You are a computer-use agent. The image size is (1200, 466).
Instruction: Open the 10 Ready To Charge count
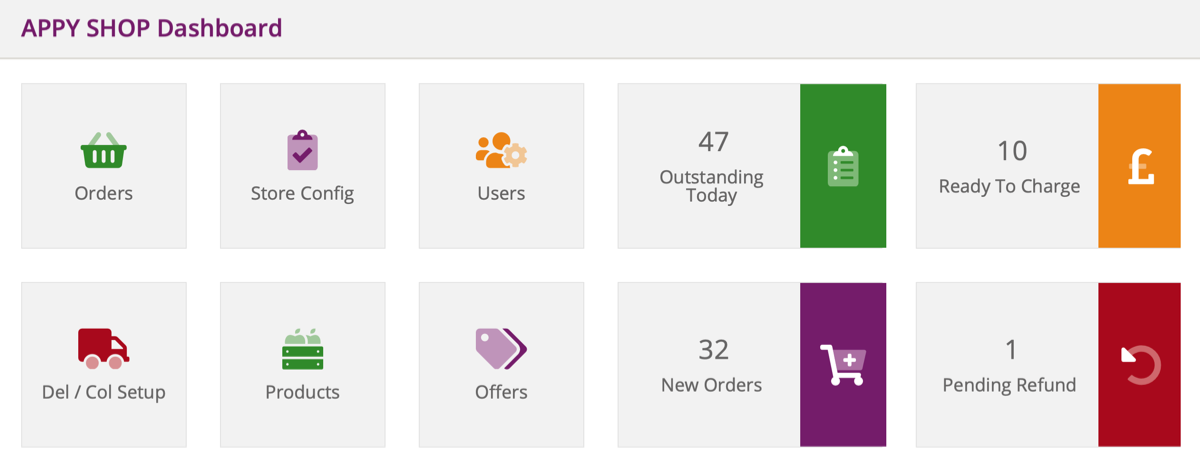[x=1011, y=151]
